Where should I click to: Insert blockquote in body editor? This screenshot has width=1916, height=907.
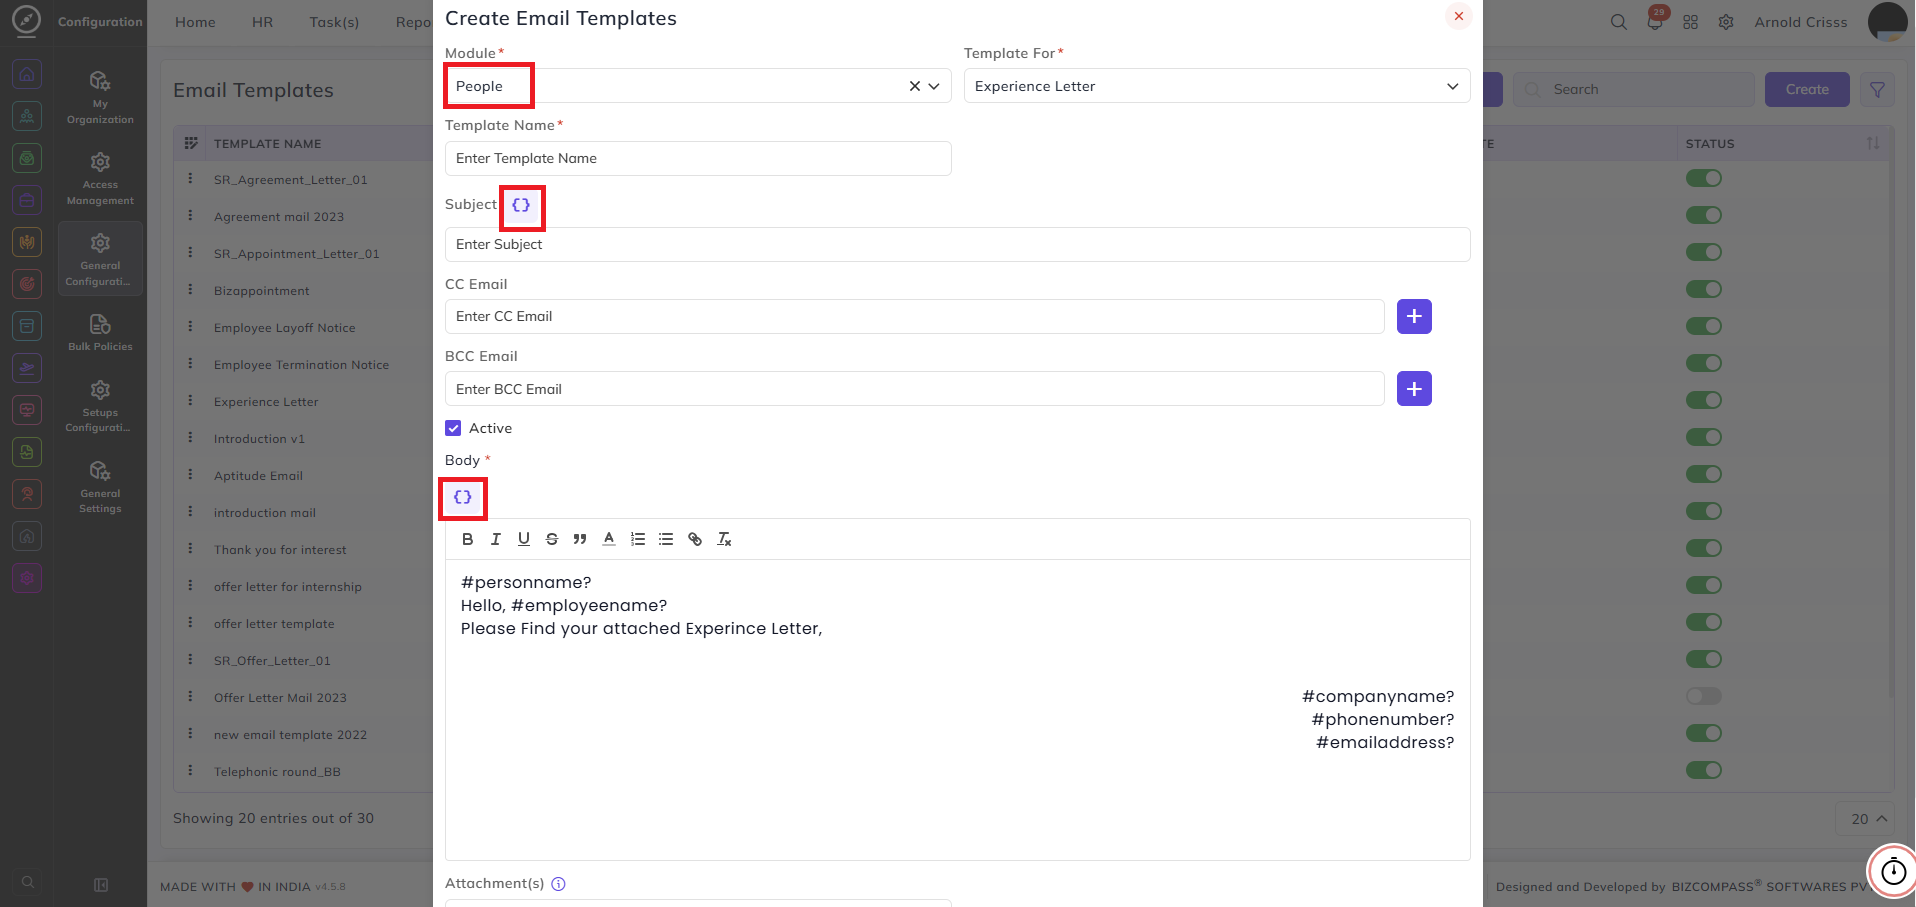tap(579, 539)
